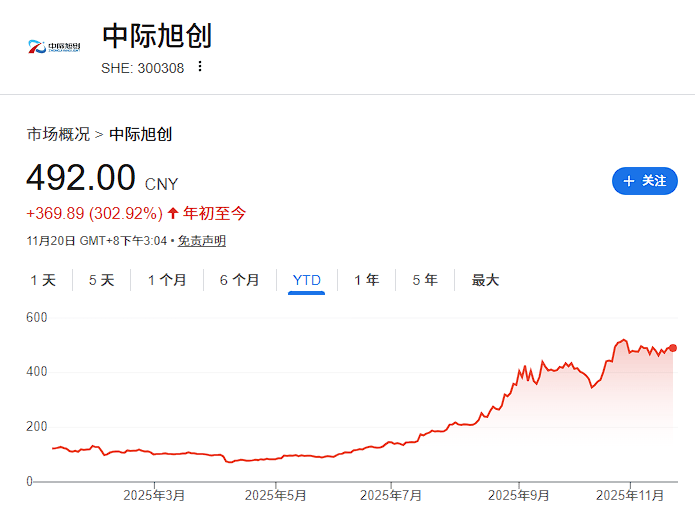
Task: Switch to 6 个月 chart range
Action: (239, 280)
